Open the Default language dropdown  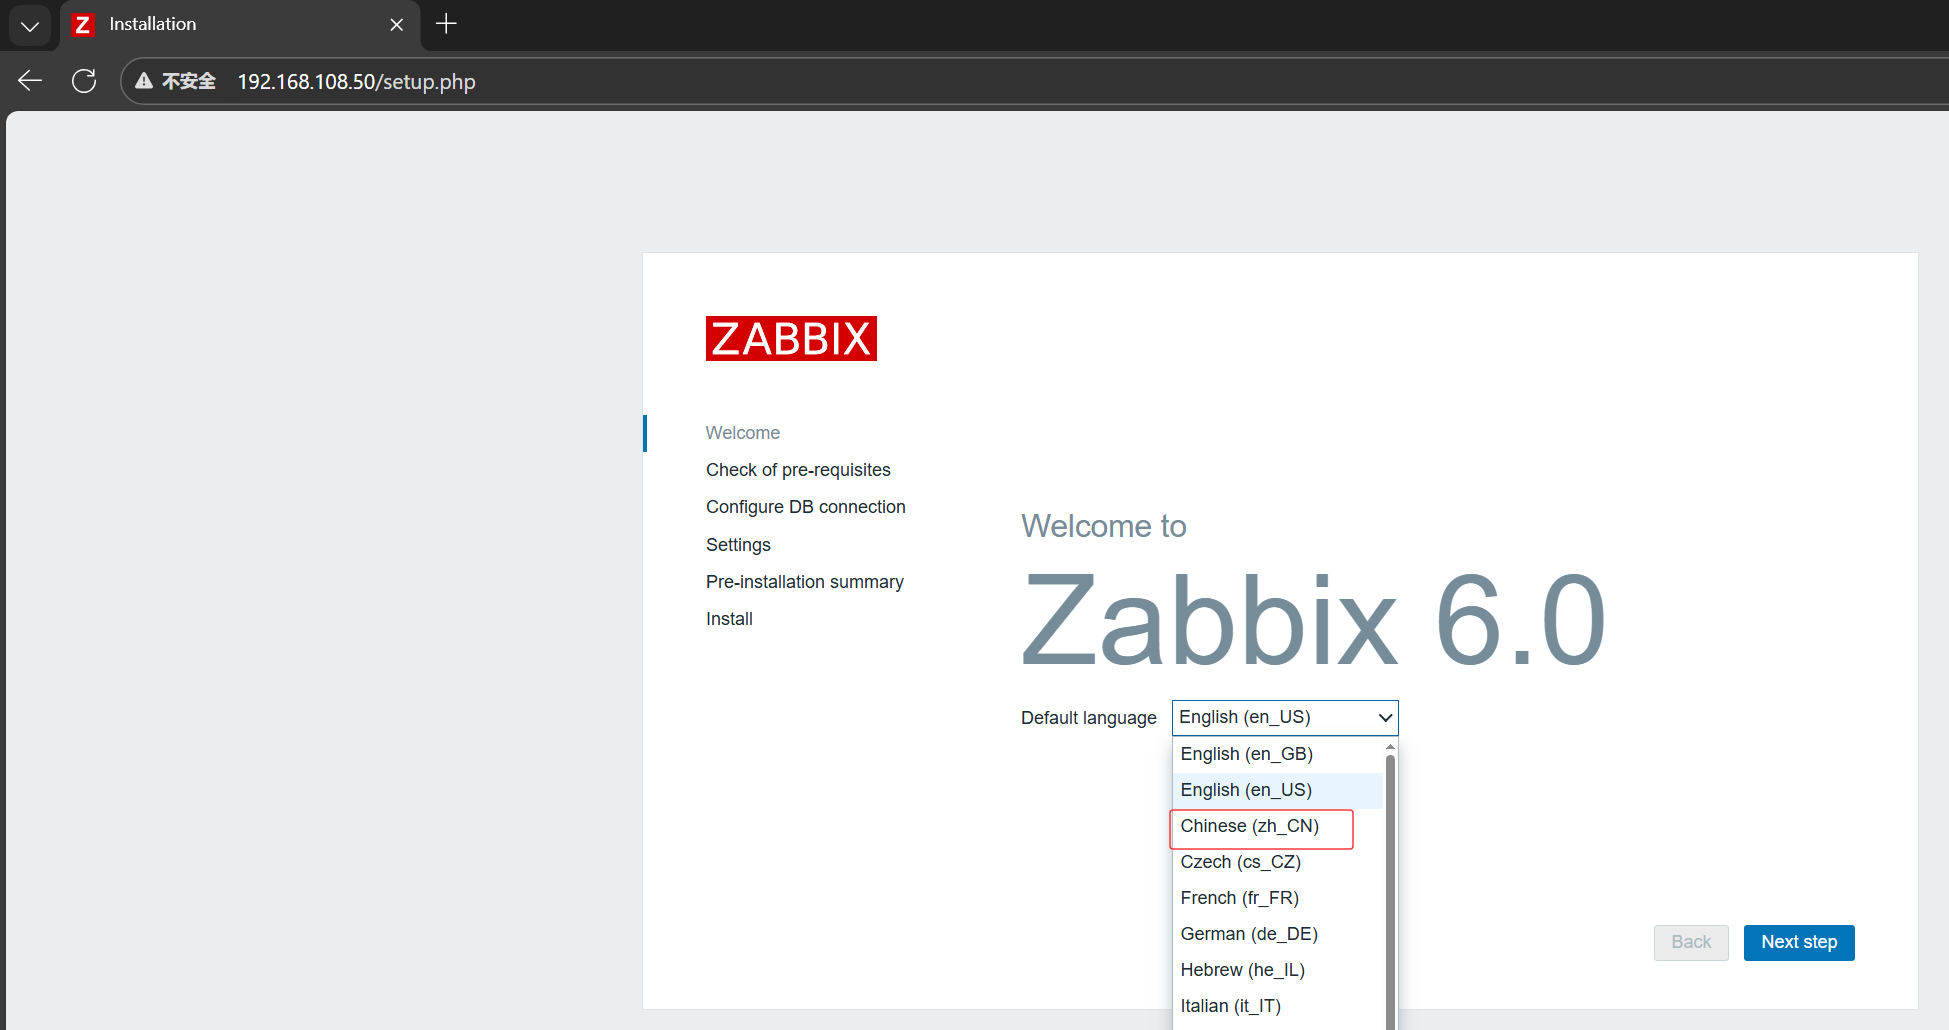[1285, 717]
